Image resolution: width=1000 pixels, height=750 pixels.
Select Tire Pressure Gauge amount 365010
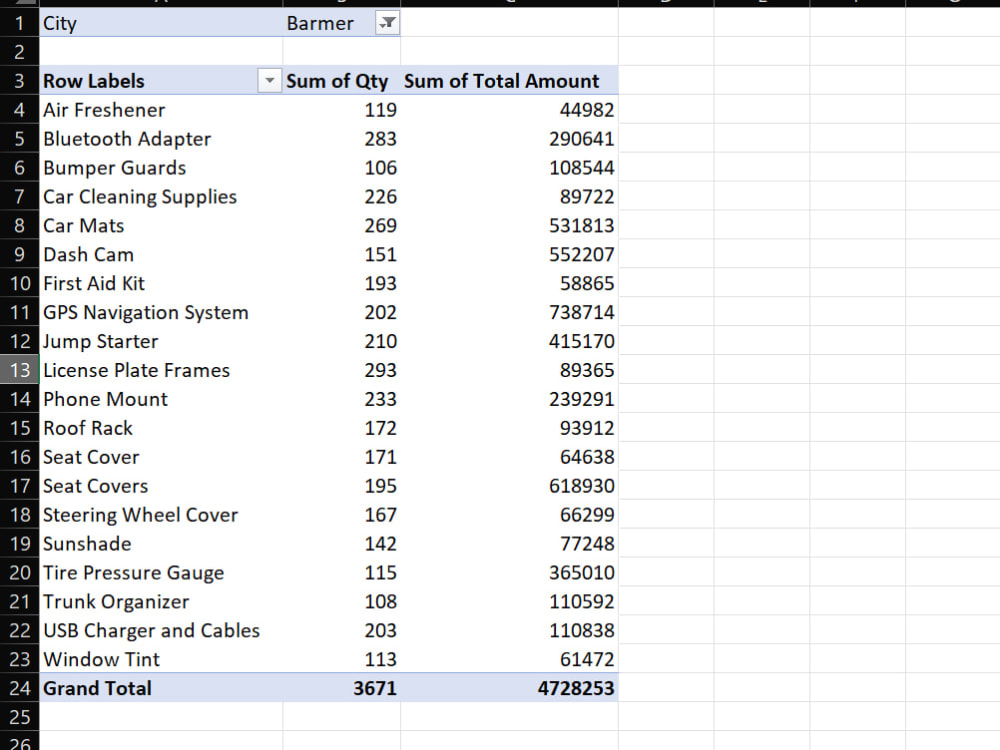(x=510, y=572)
